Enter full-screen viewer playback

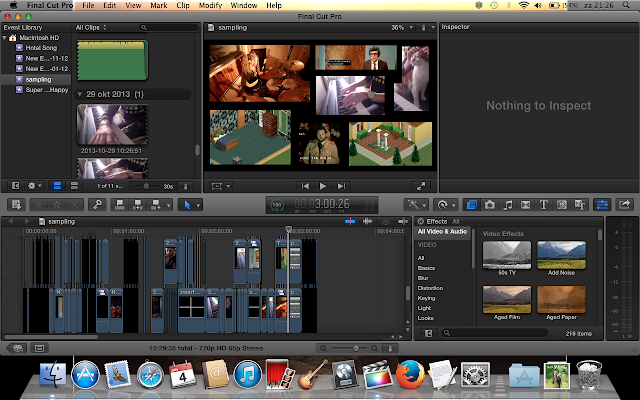(421, 186)
